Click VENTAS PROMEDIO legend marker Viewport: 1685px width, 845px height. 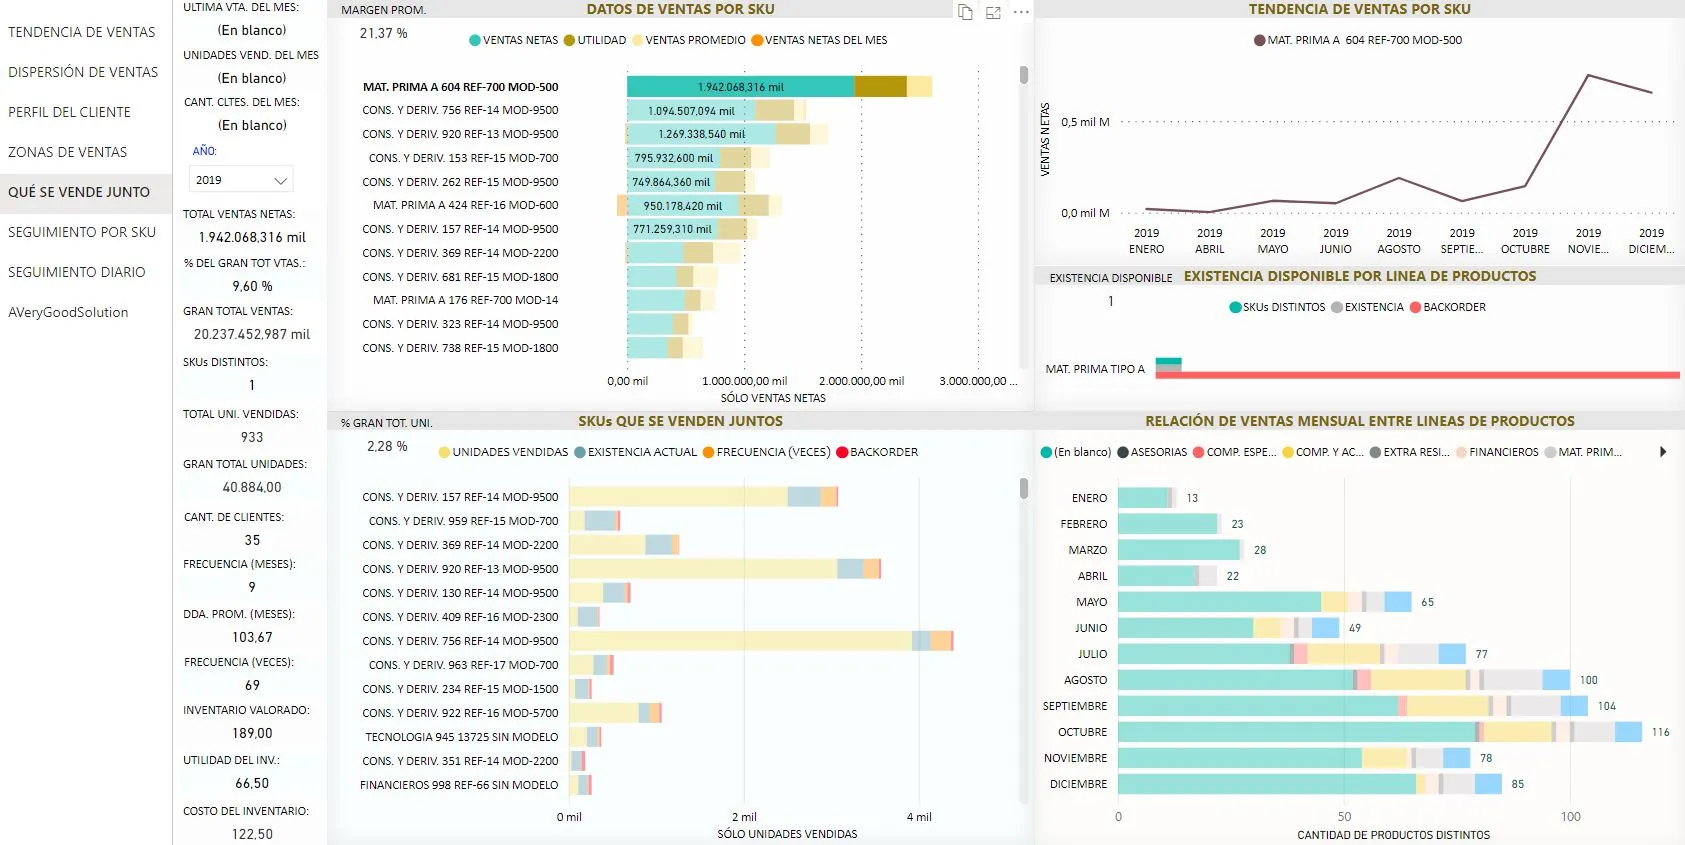pos(637,40)
